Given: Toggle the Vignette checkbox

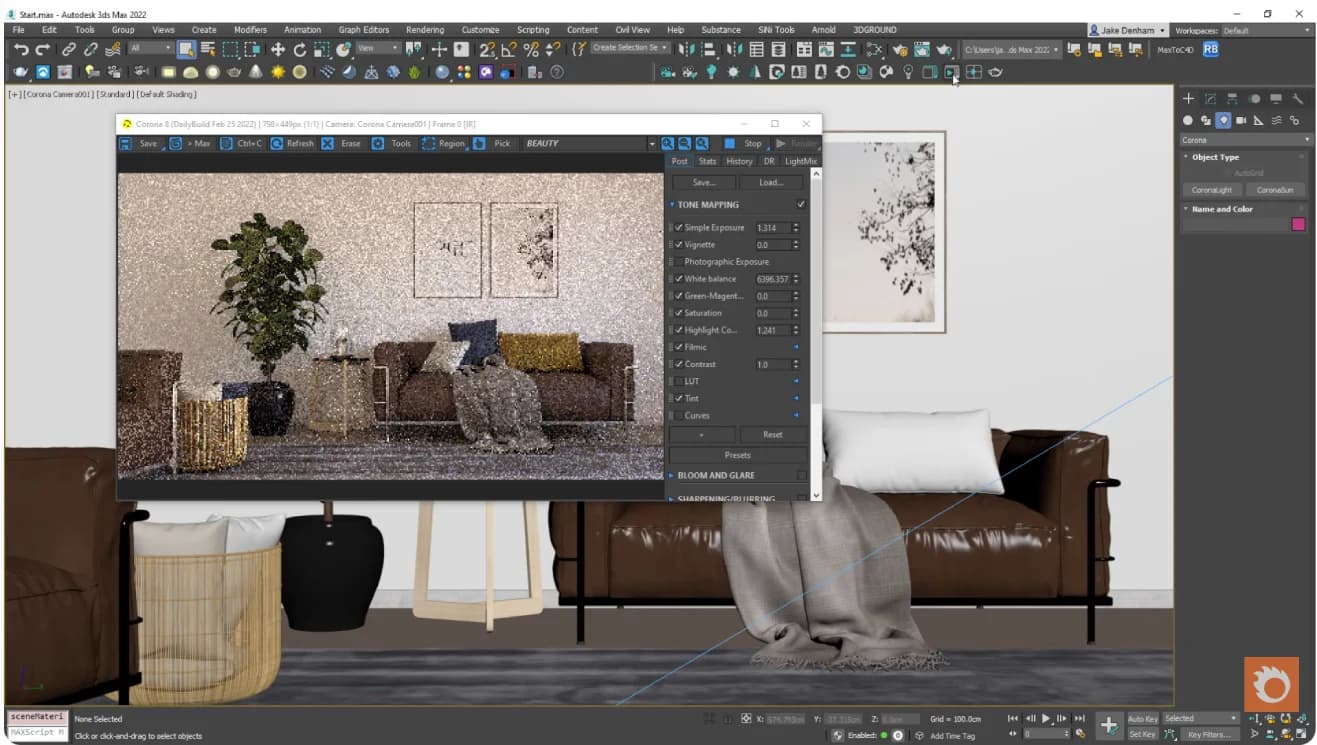Looking at the screenshot, I should tap(679, 245).
